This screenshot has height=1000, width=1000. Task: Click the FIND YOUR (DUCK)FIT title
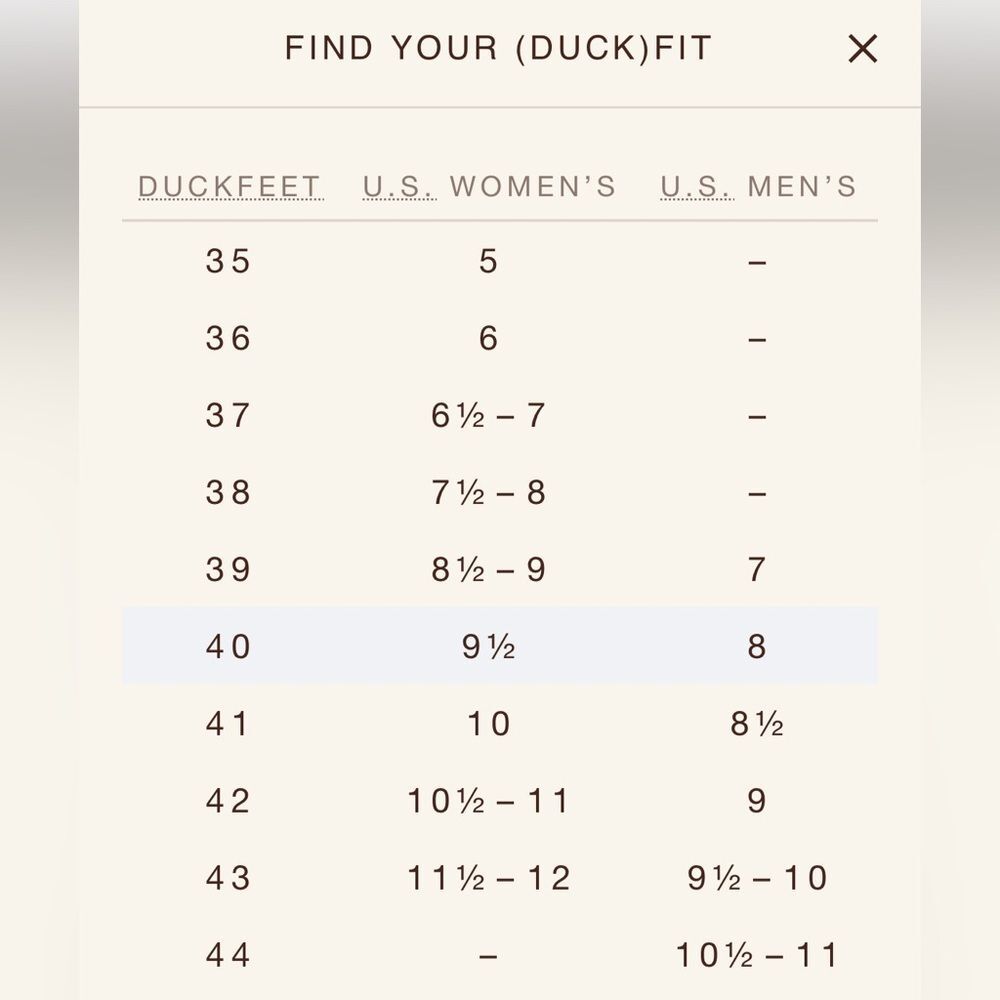click(x=499, y=48)
